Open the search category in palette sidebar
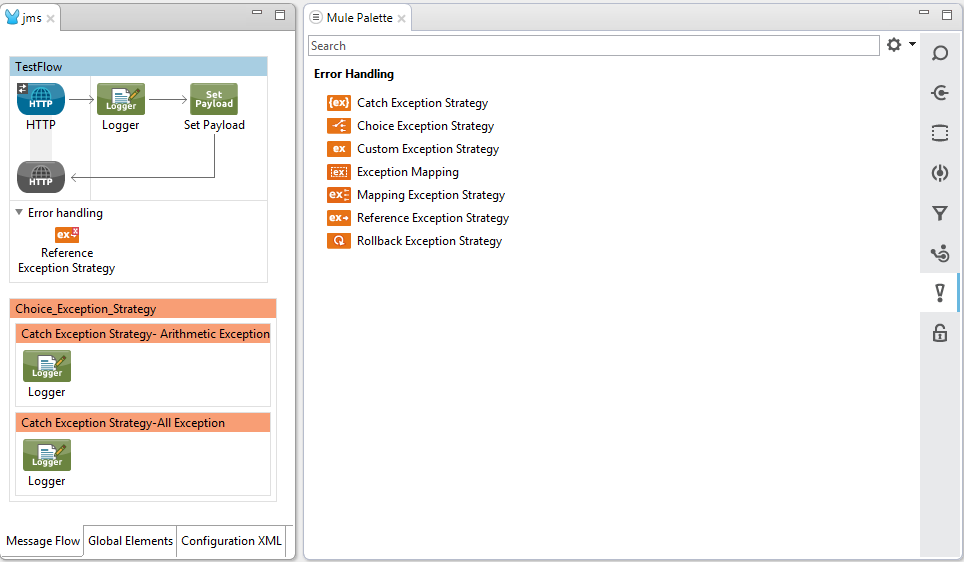The height and width of the screenshot is (562, 964). click(x=939, y=53)
